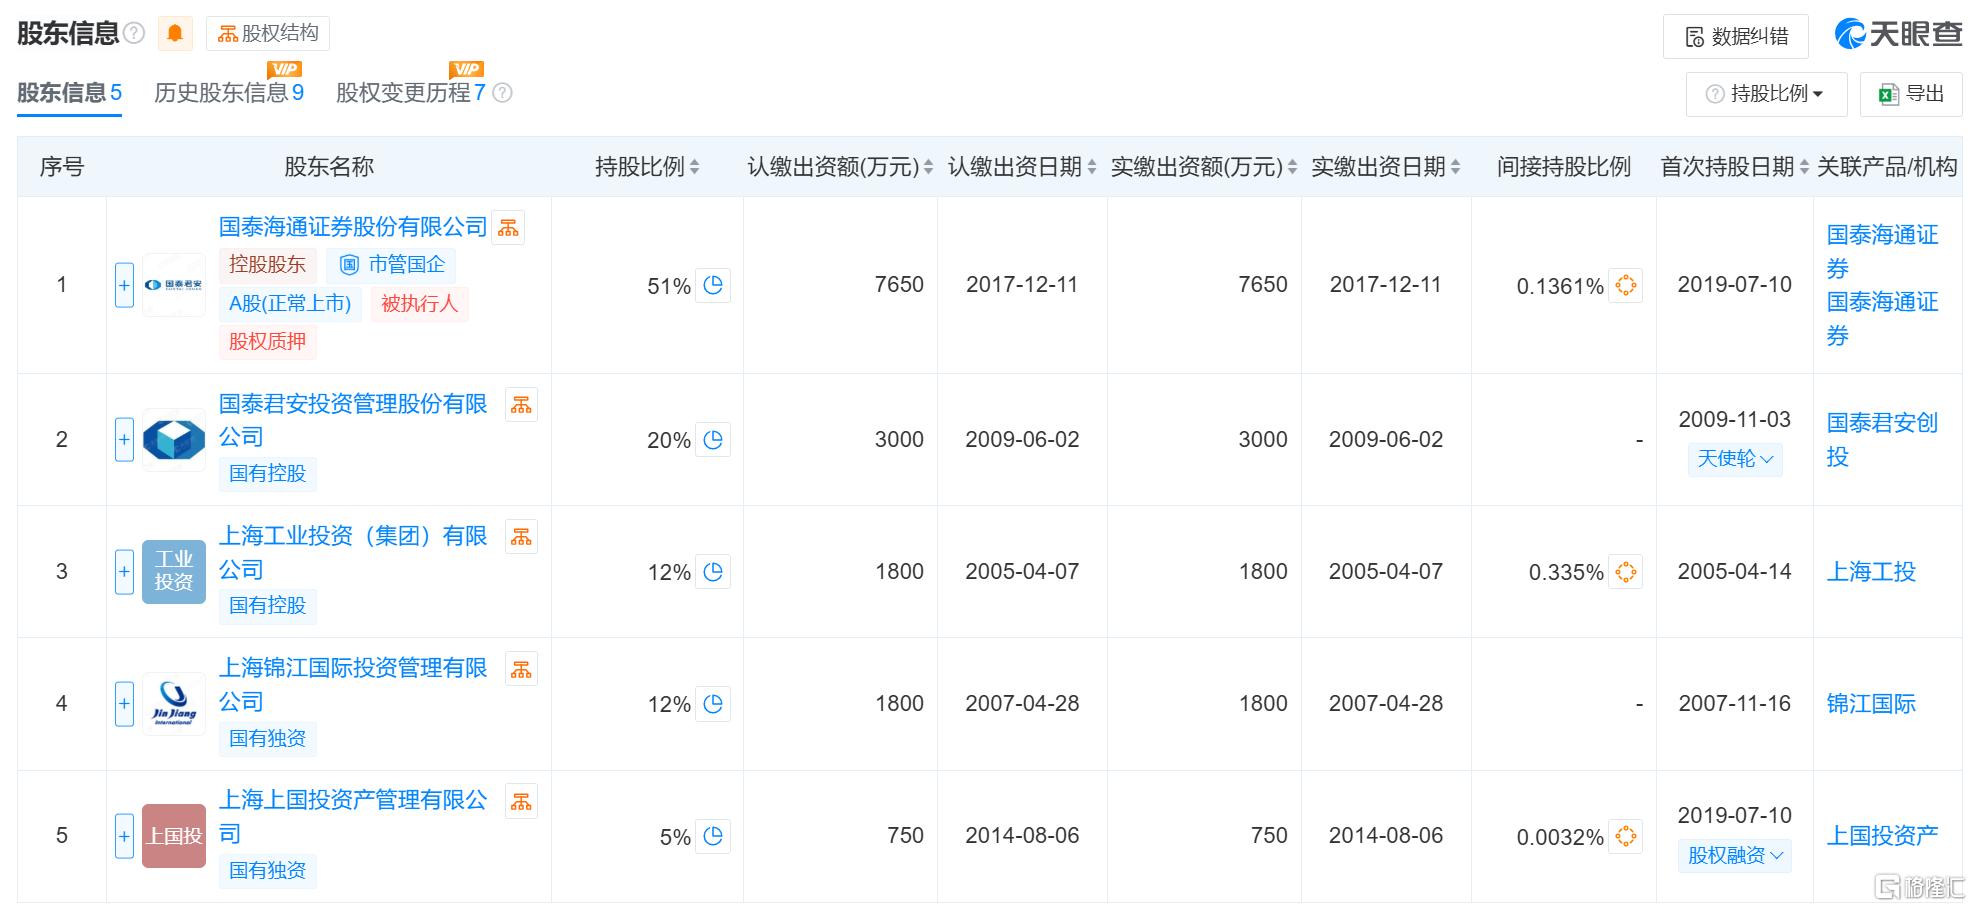Image resolution: width=1972 pixels, height=908 pixels.
Task: Open 国泰君安投资管理股份有限公司 link
Action: [x=353, y=420]
